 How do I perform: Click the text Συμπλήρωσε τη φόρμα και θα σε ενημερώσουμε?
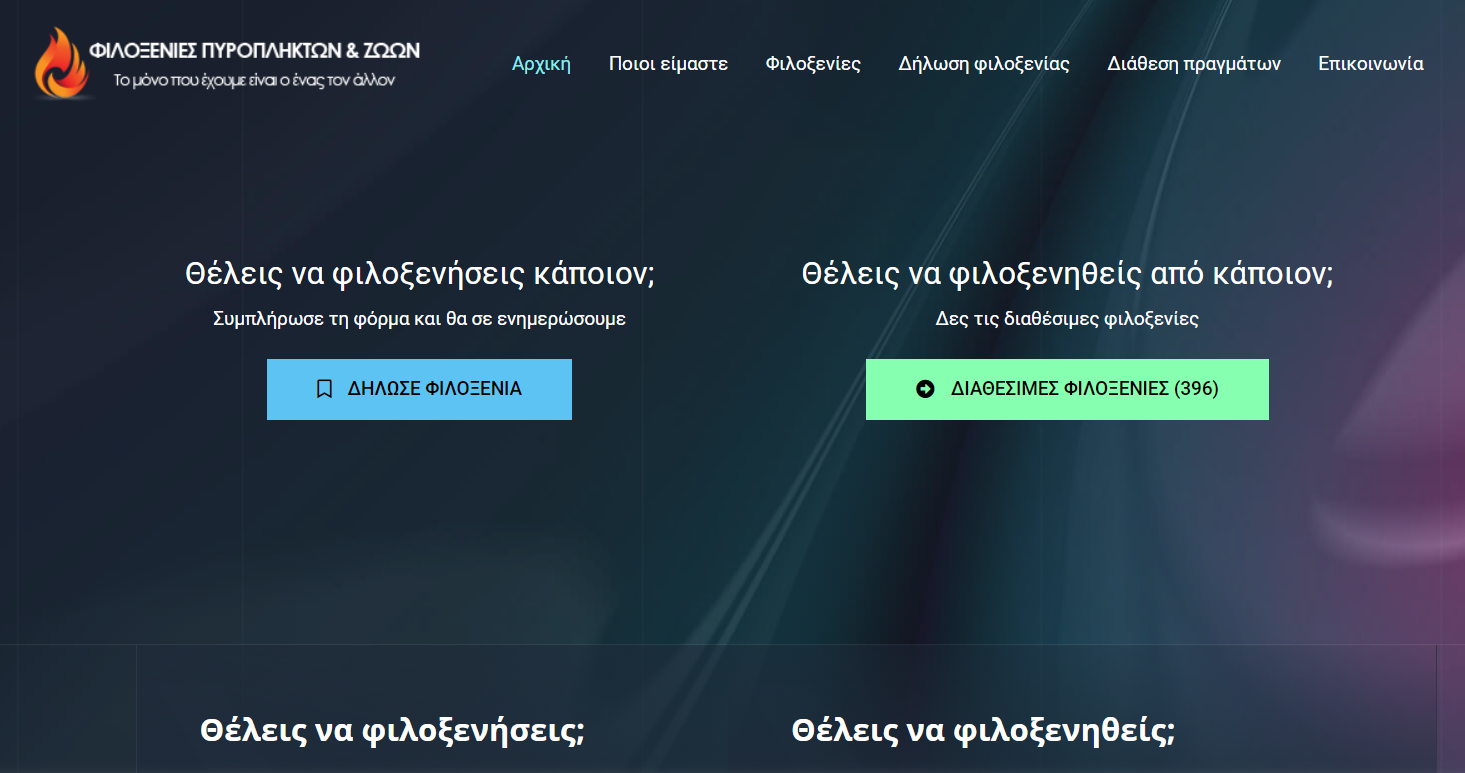coord(420,320)
